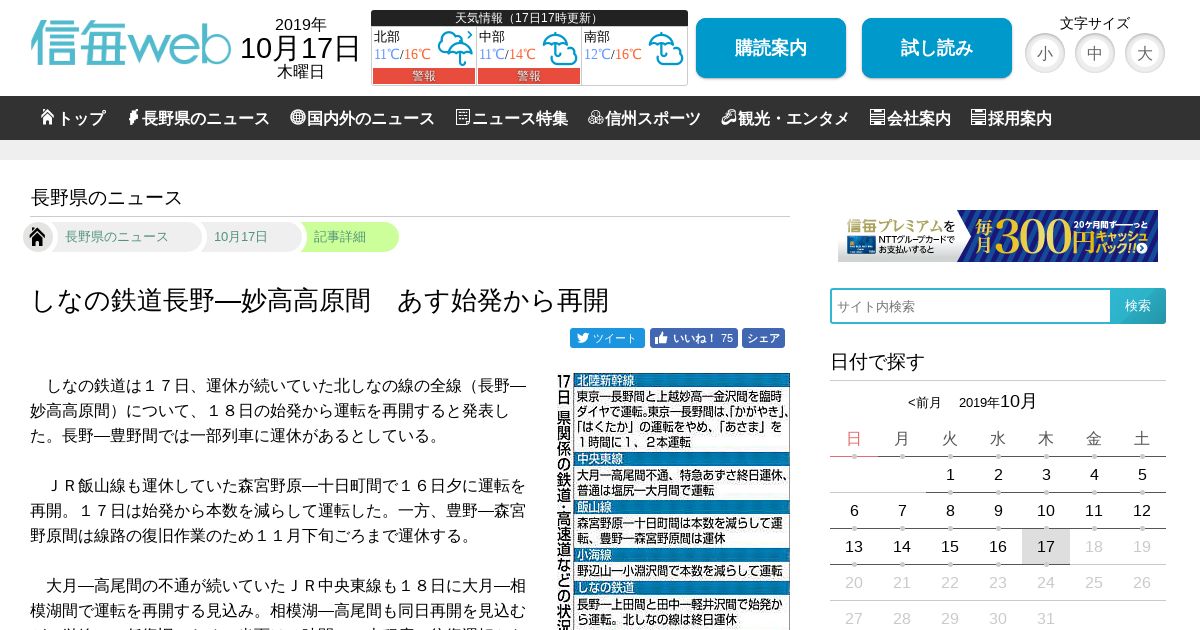Viewport: 1200px width, 630px height.
Task: Select highlighted calendar date 17
Action: (x=1046, y=547)
